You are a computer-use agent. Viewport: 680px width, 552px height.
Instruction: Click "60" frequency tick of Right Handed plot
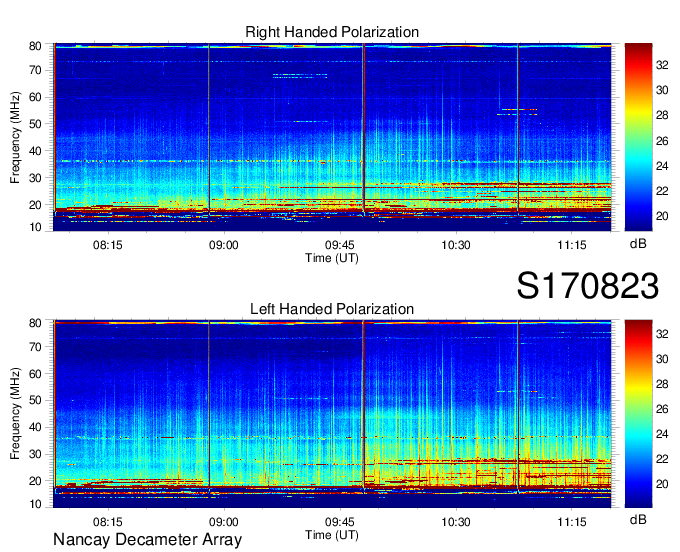(x=35, y=97)
